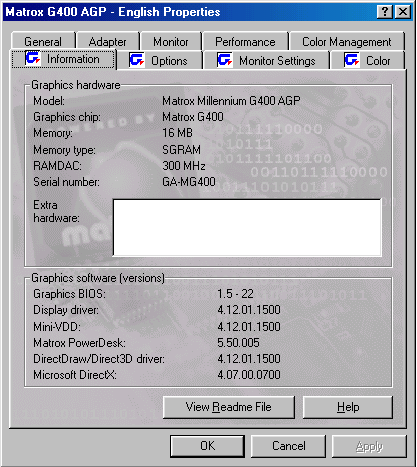Viewport: 417px width, 467px height.
Task: Select the Information tab label
Action: (x=73, y=59)
